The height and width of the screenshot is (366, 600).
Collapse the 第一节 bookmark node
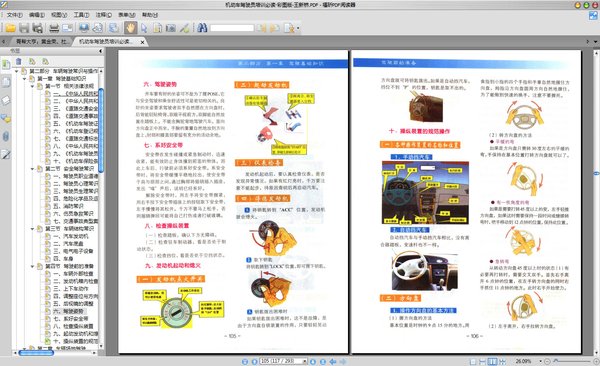point(33,87)
